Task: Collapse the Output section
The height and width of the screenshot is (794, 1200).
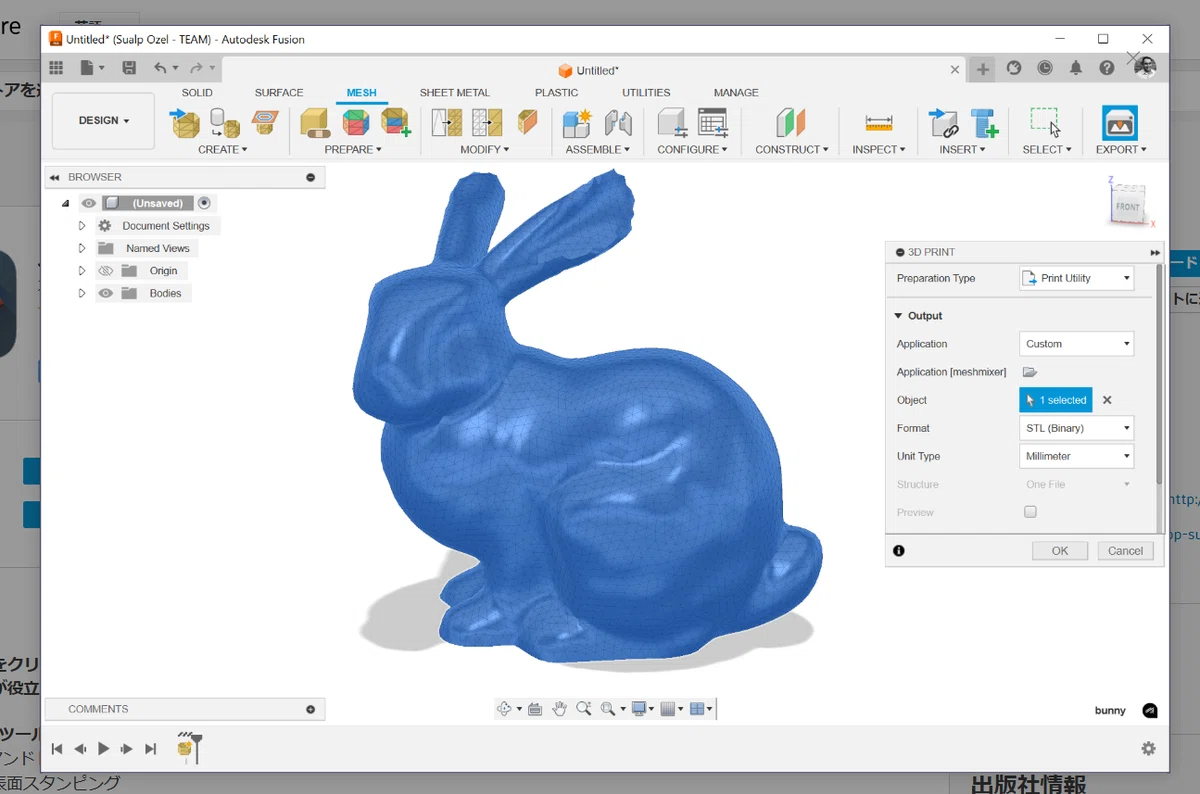Action: pyautogui.click(x=899, y=316)
